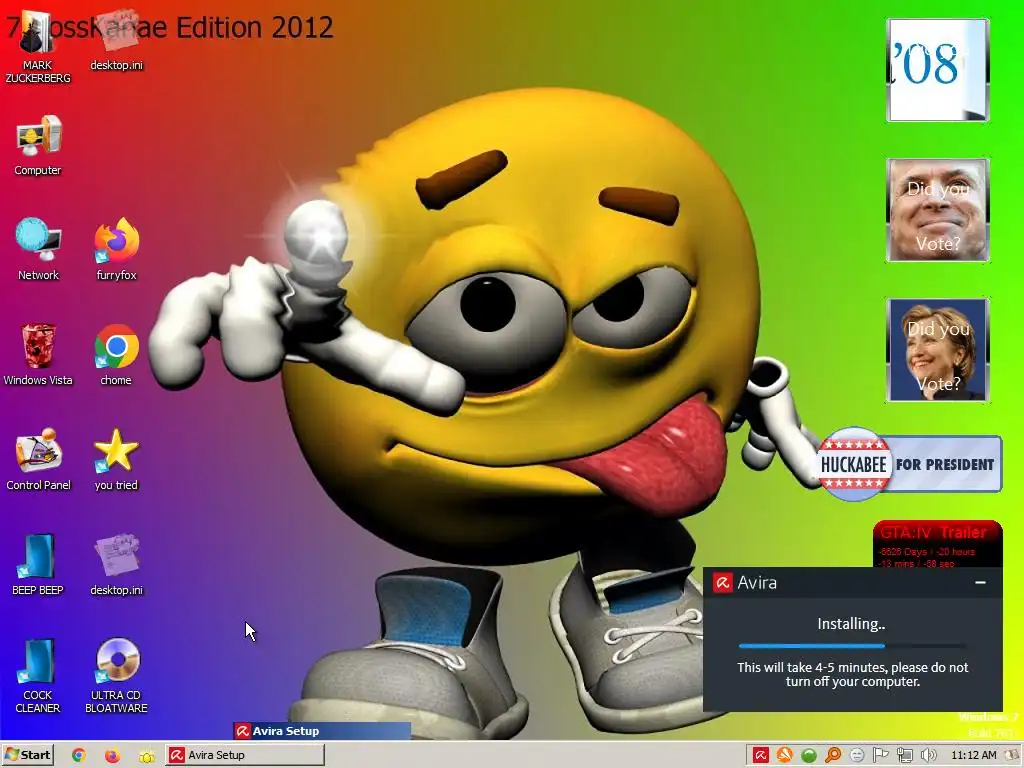Click the yellow quick launch icon

coord(147,756)
